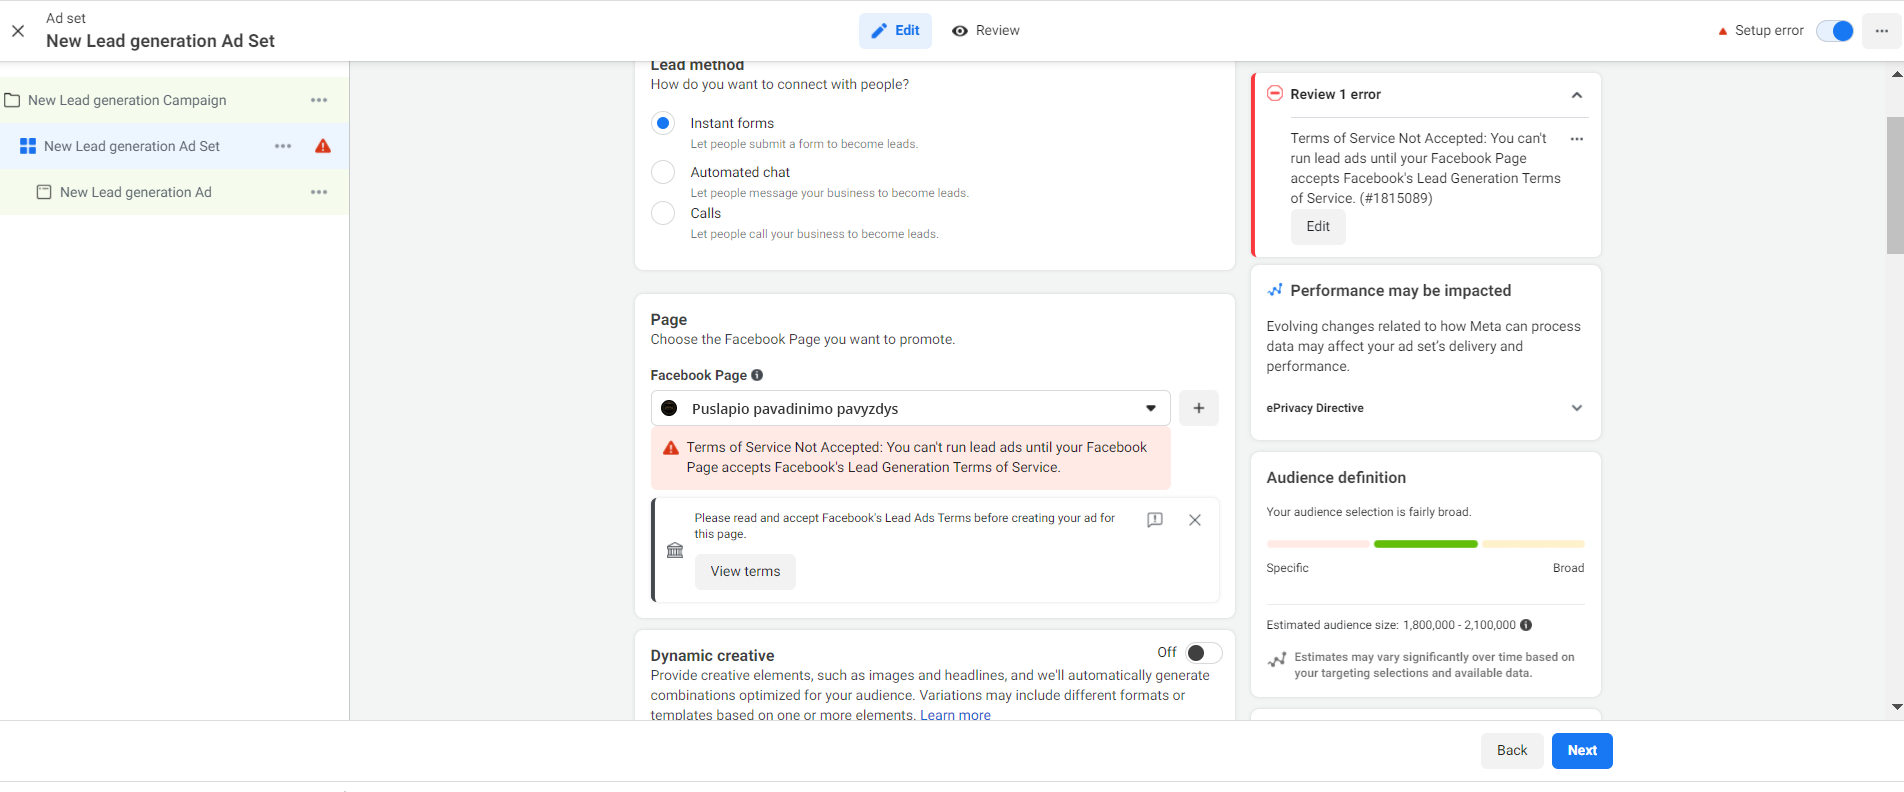
Task: Click the eye Review icon
Action: 960,31
